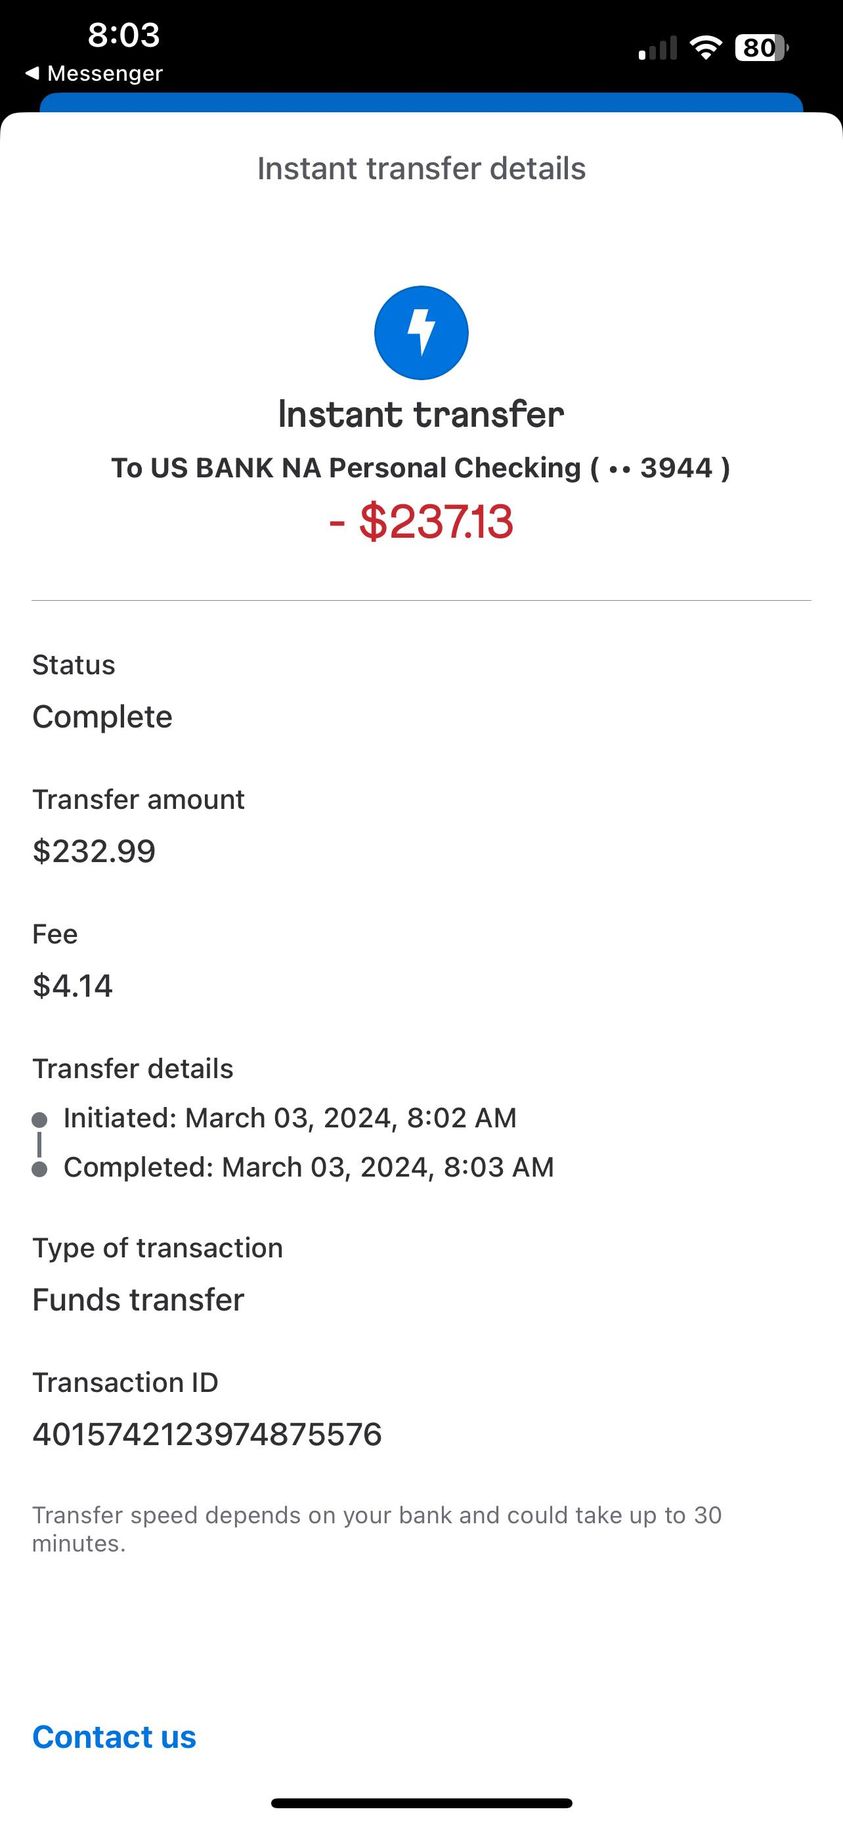The image size is (843, 1824).
Task: Tap the Initiated timeline dot
Action: [40, 1119]
